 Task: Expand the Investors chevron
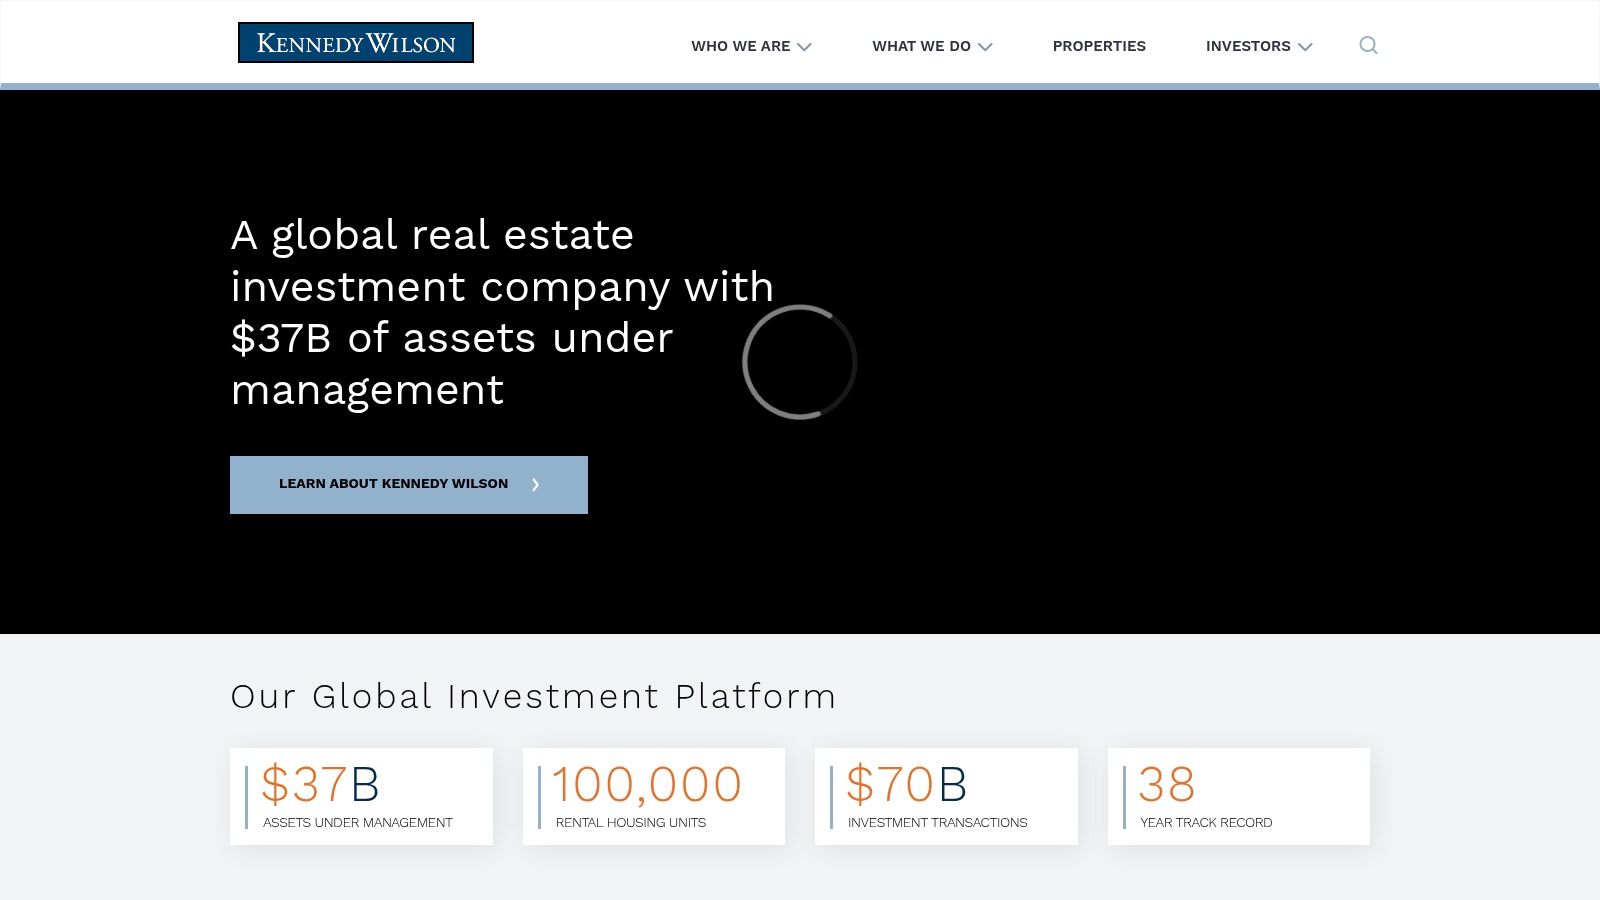[1305, 47]
